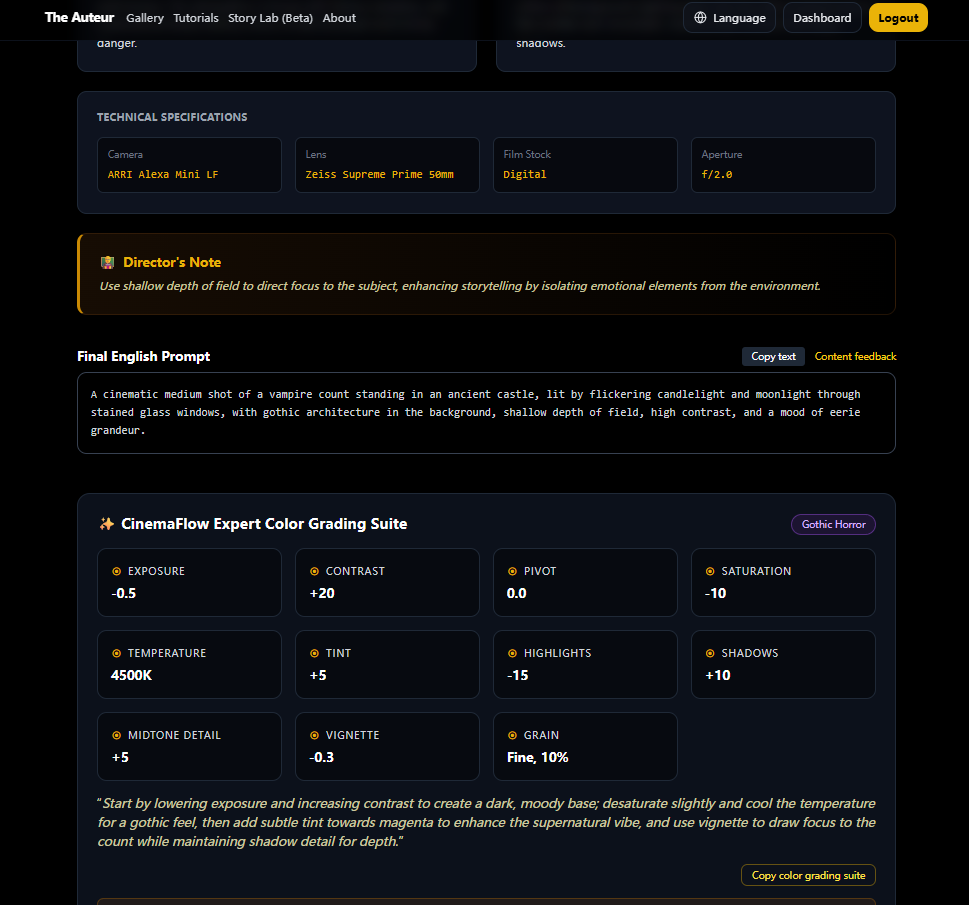
Task: Click the ARRI Alexa Mini LF value
Action: (163, 174)
